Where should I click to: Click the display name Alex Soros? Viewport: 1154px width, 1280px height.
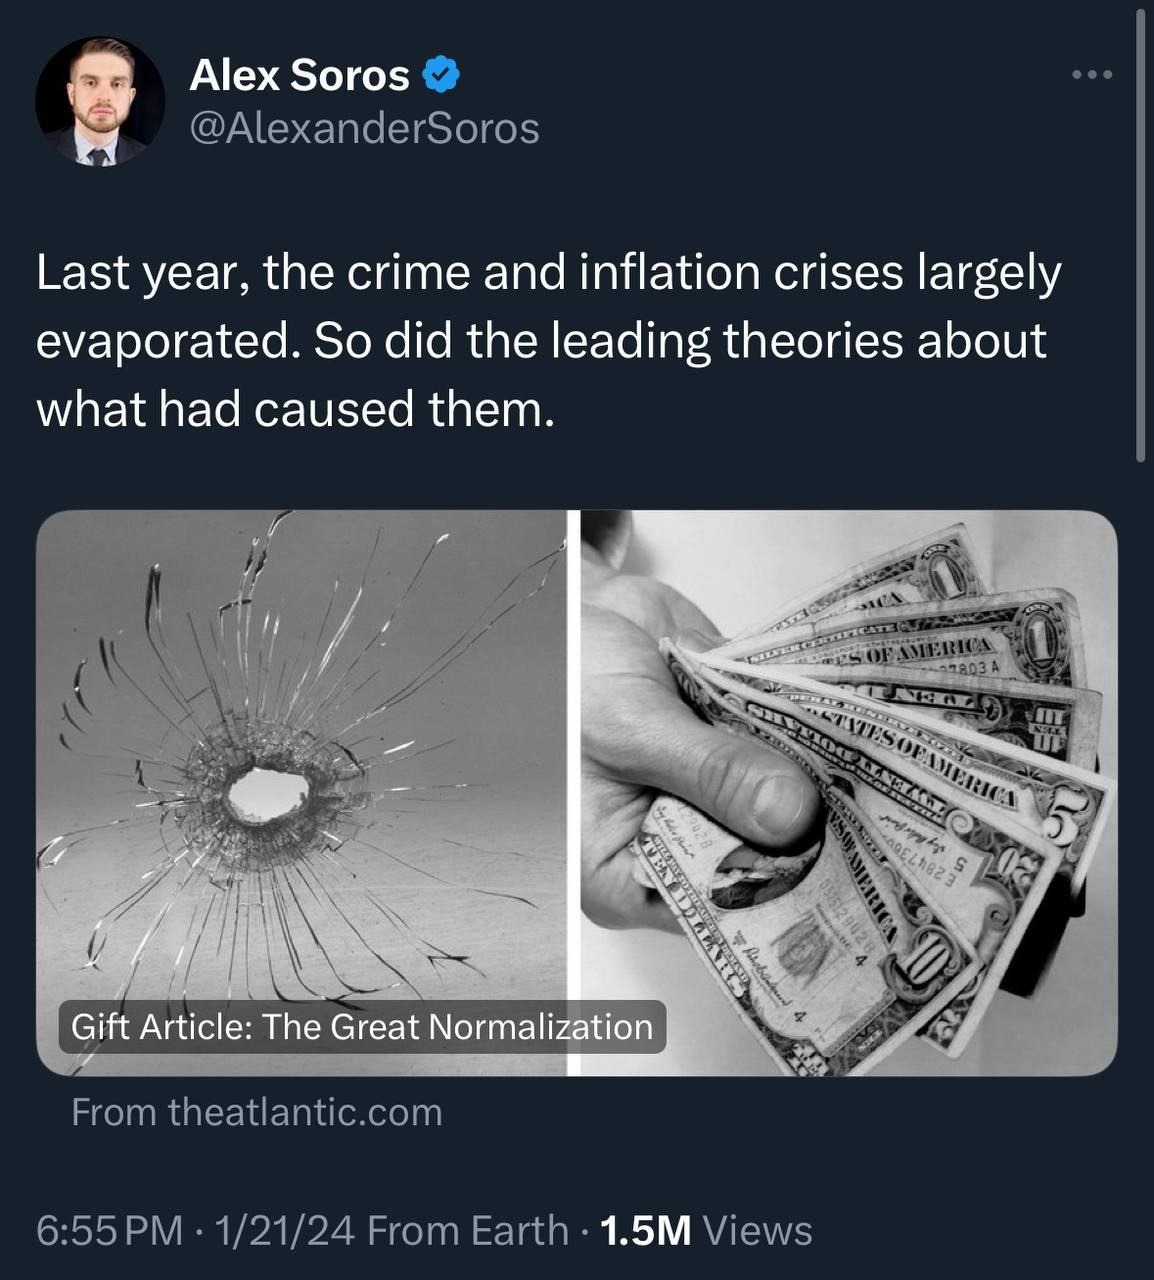(299, 75)
